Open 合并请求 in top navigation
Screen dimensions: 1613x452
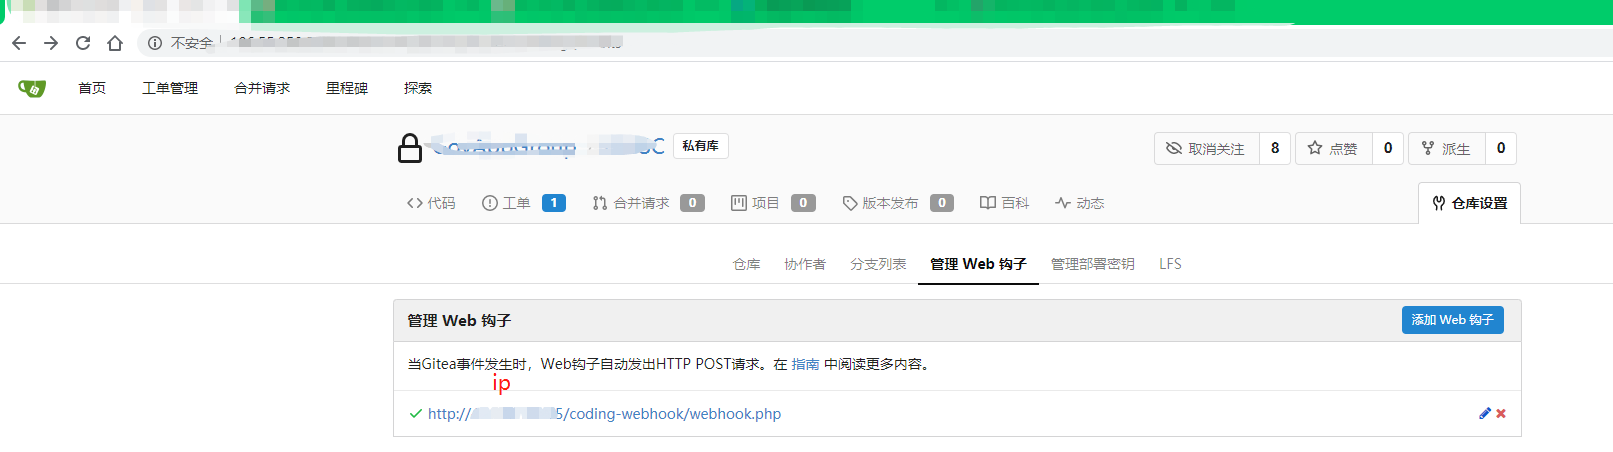click(262, 88)
